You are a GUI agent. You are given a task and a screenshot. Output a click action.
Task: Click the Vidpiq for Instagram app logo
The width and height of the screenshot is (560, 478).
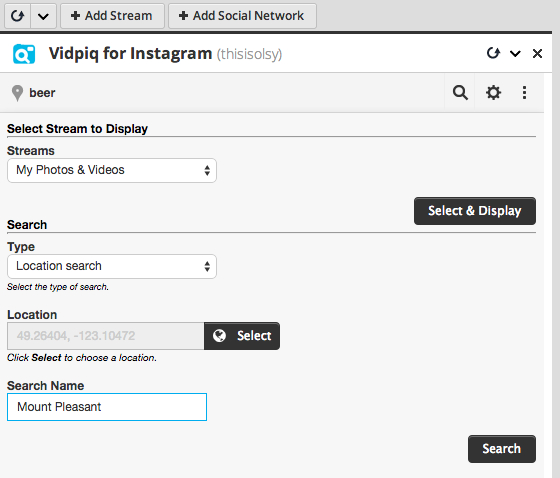click(24, 54)
